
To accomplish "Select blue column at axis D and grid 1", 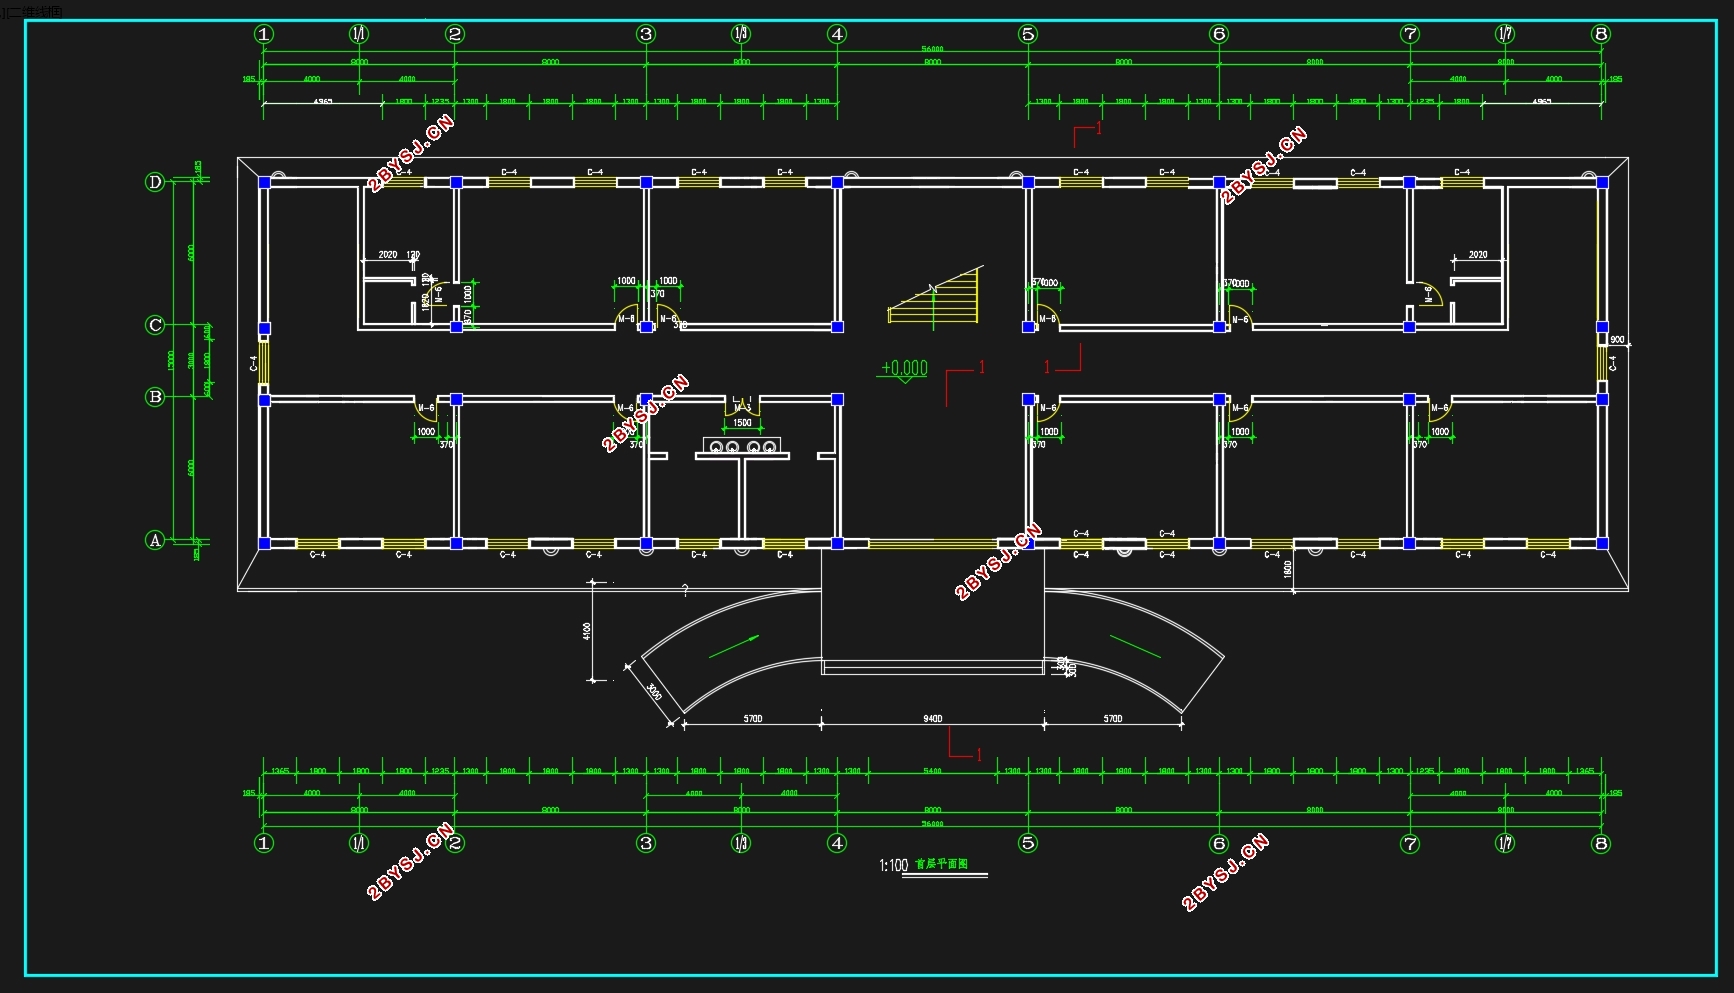I will 265,182.
